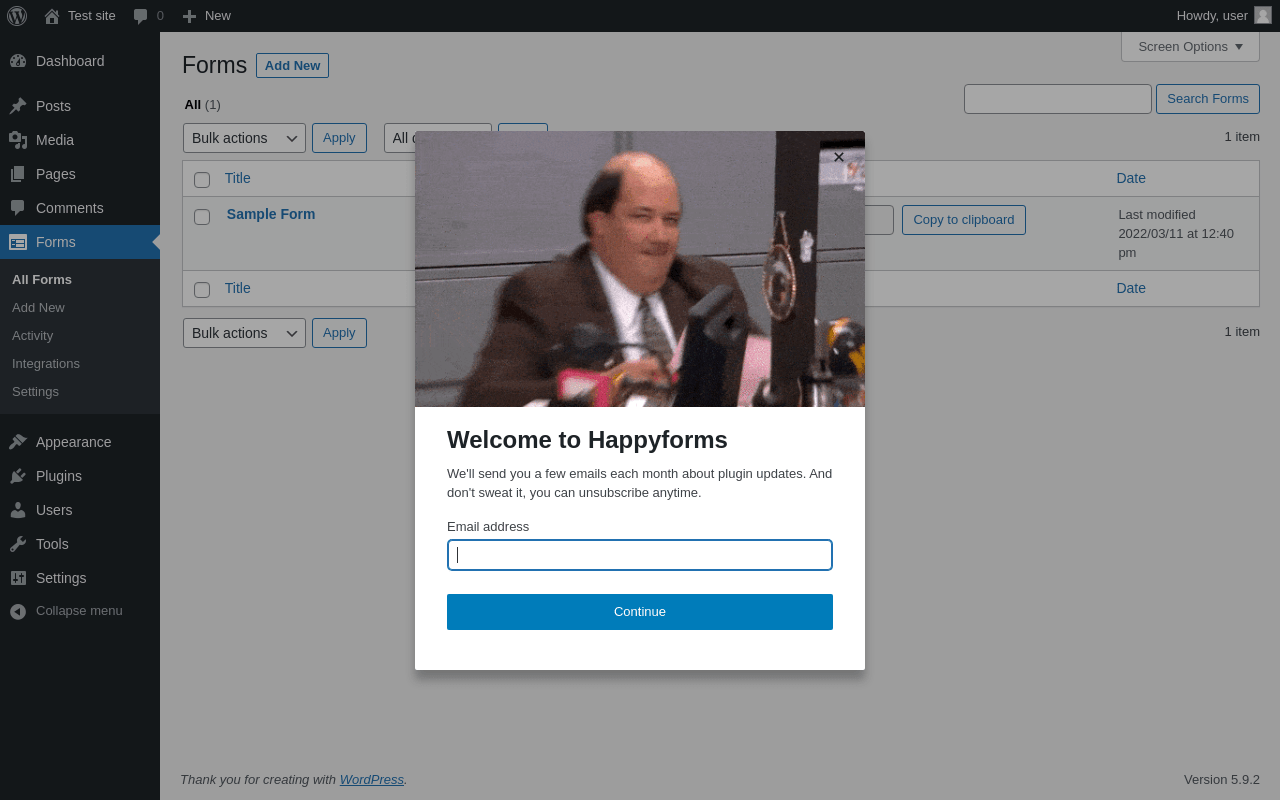Click the Posts pushpin icon
This screenshot has height=800, width=1280.
click(x=18, y=106)
